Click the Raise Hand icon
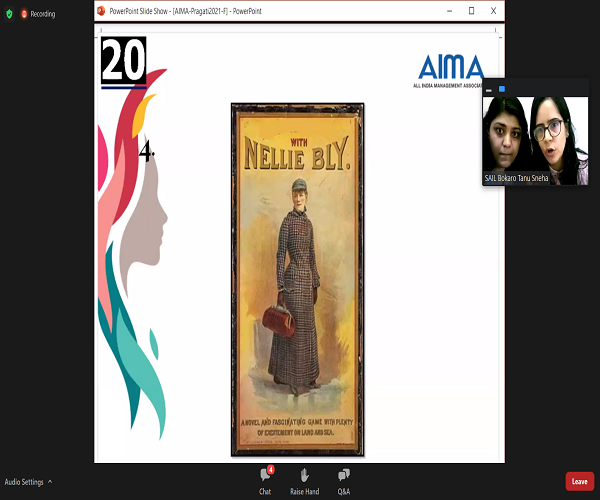 [305, 475]
